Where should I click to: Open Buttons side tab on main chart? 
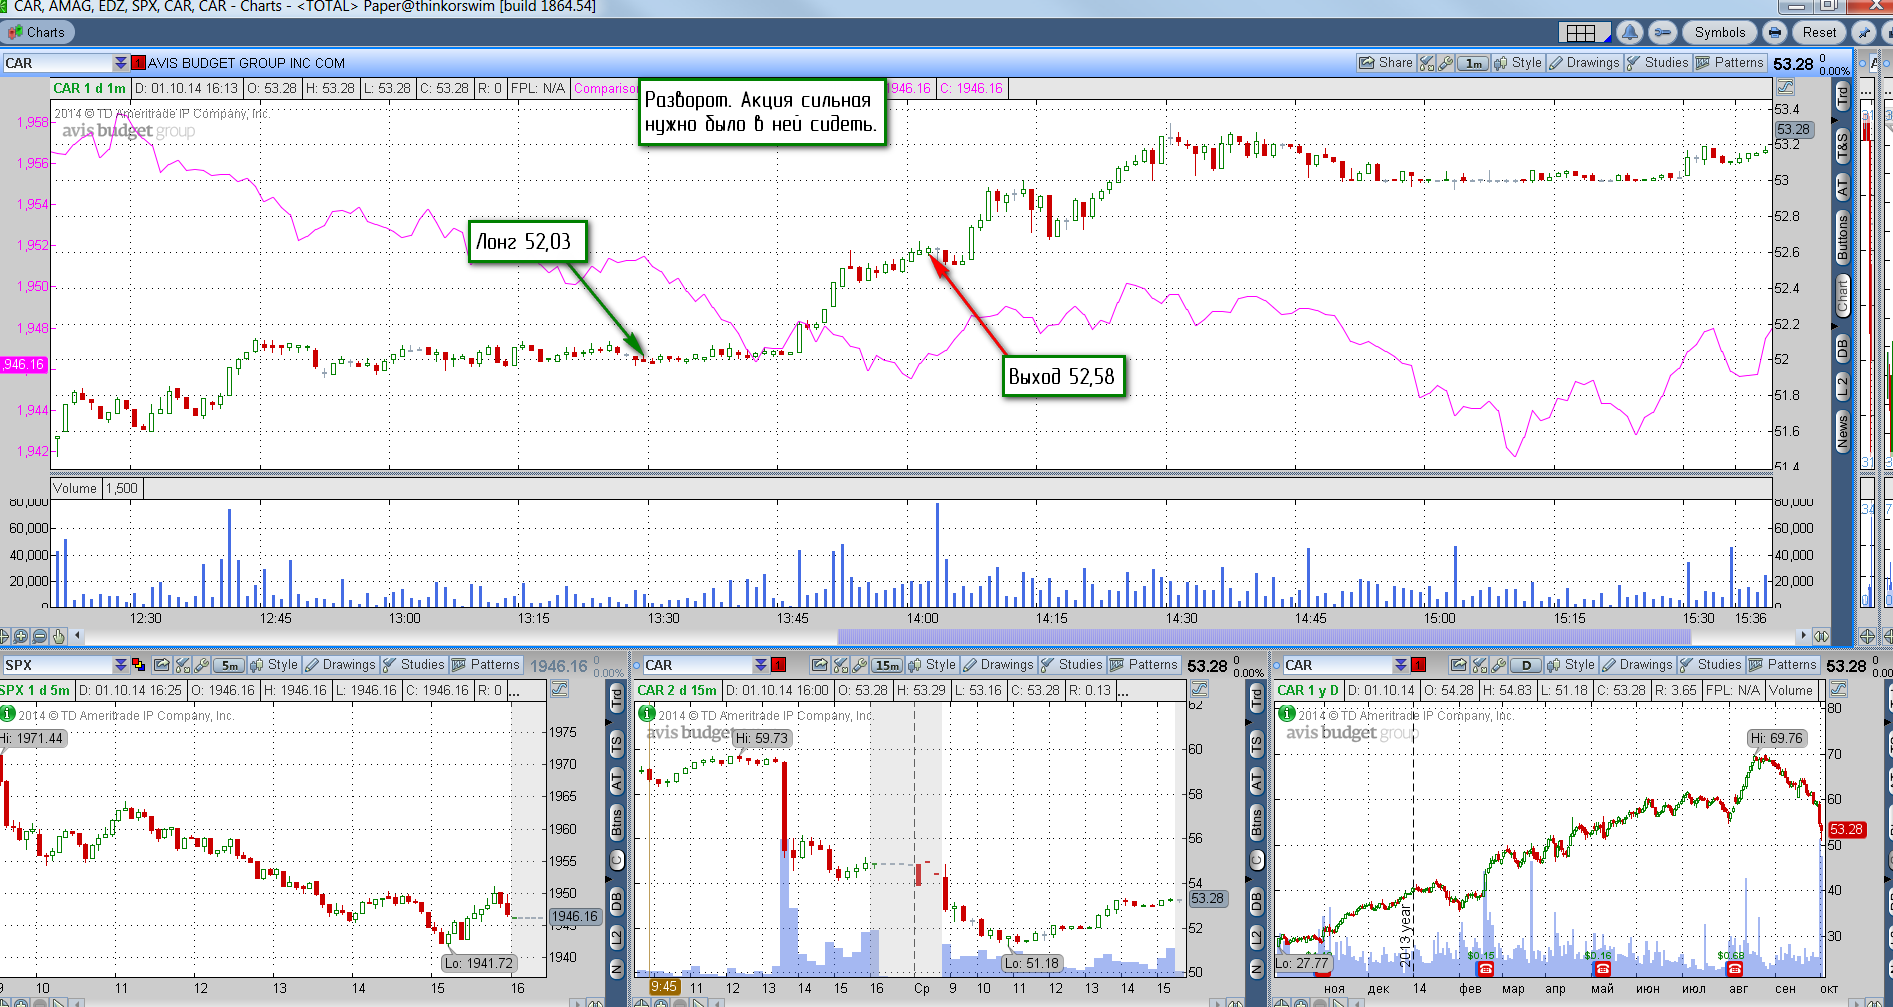coord(1843,237)
